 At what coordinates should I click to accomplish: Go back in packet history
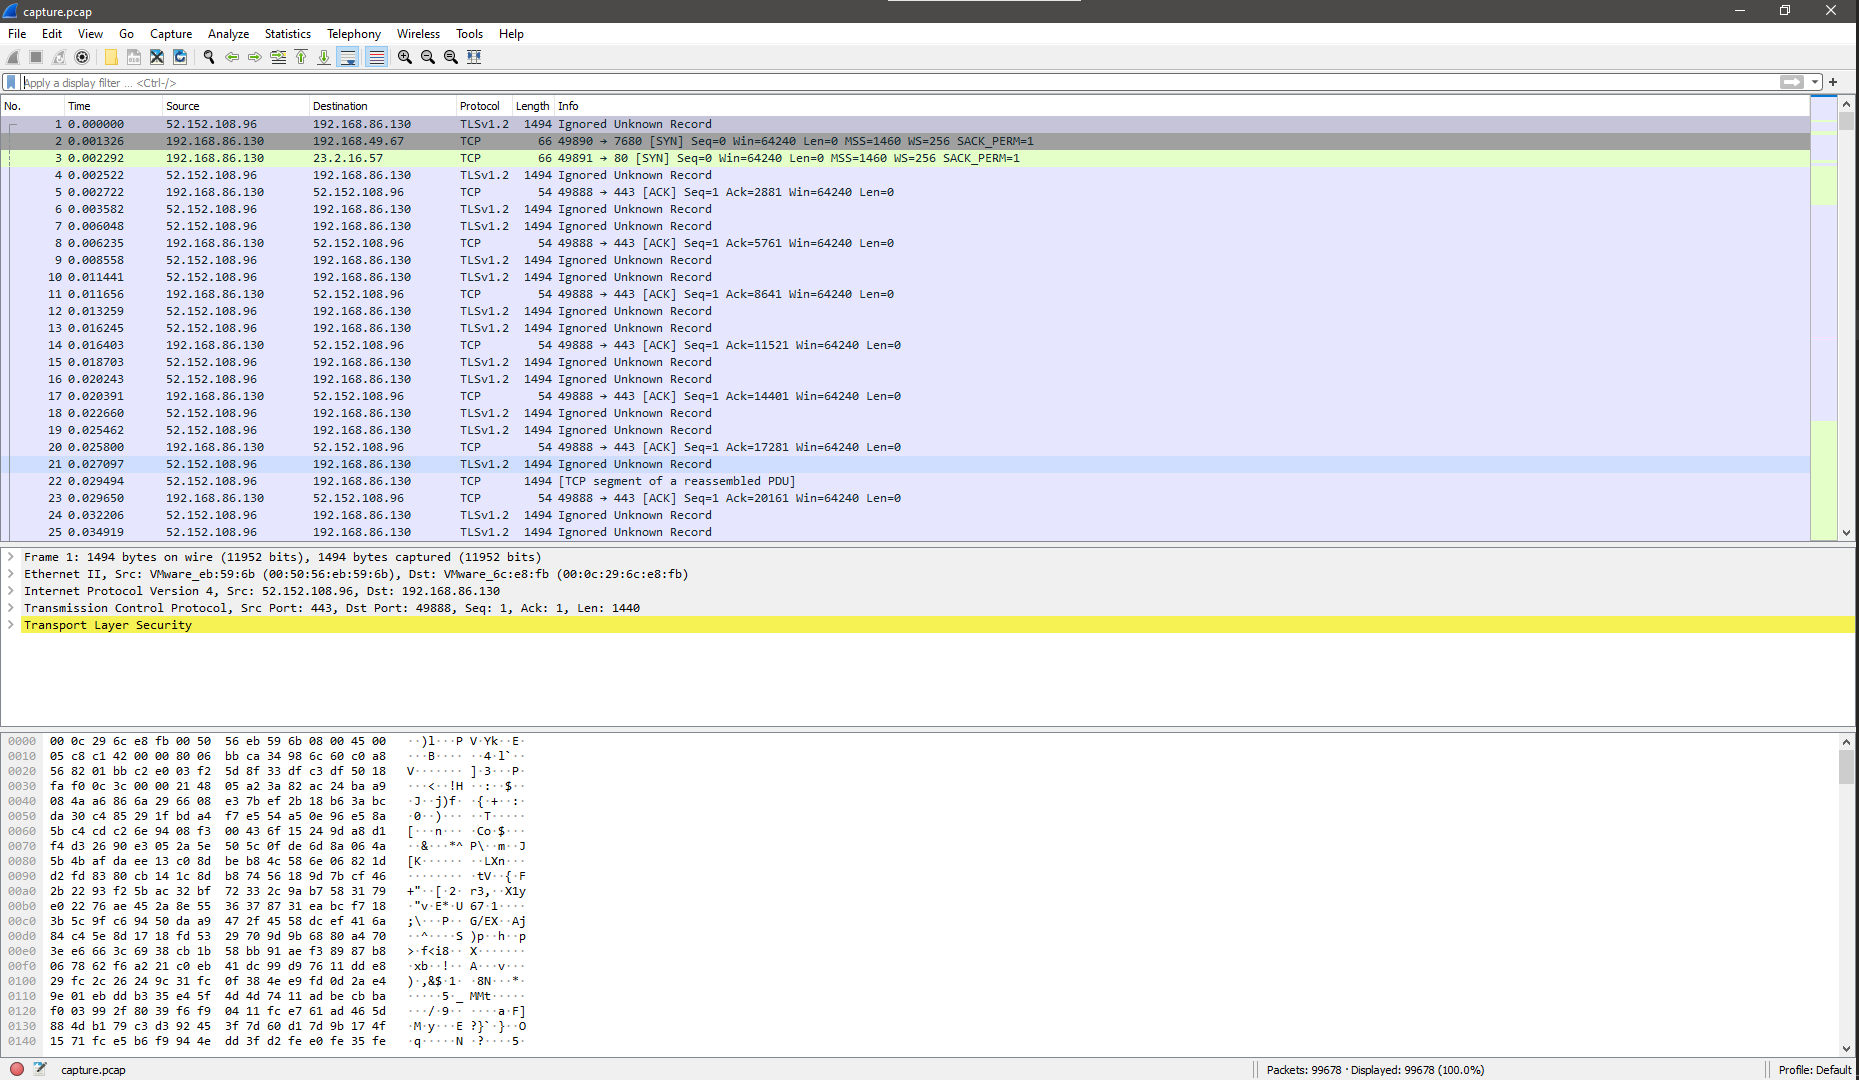tap(232, 57)
